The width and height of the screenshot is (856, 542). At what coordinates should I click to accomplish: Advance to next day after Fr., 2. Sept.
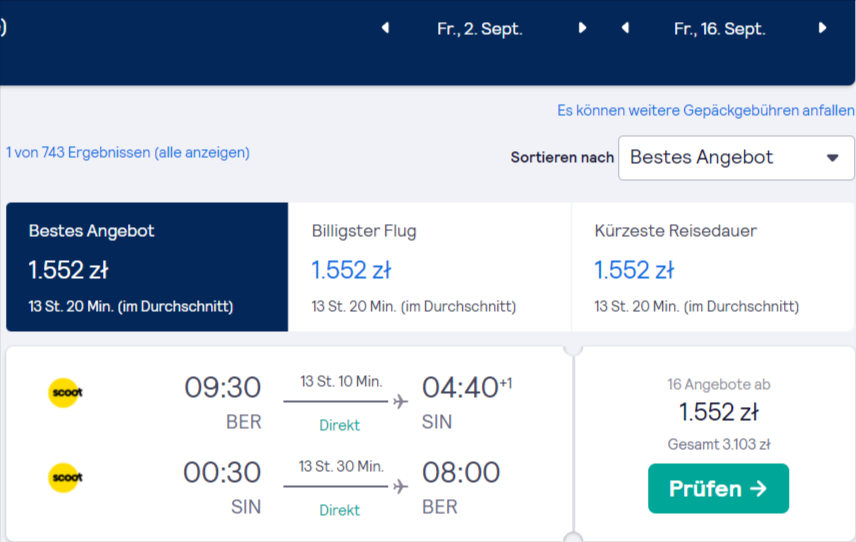(582, 28)
